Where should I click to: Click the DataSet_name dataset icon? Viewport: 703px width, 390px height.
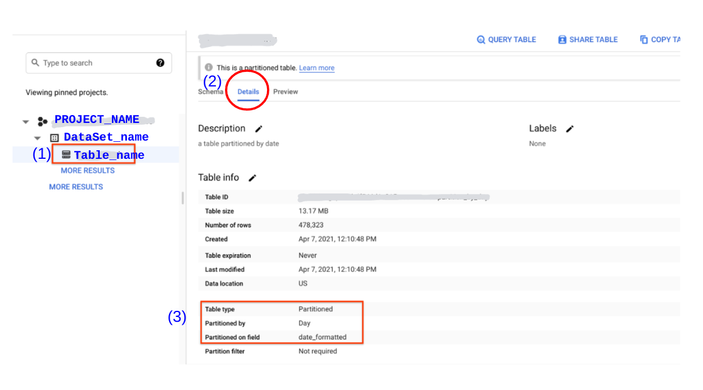point(55,138)
